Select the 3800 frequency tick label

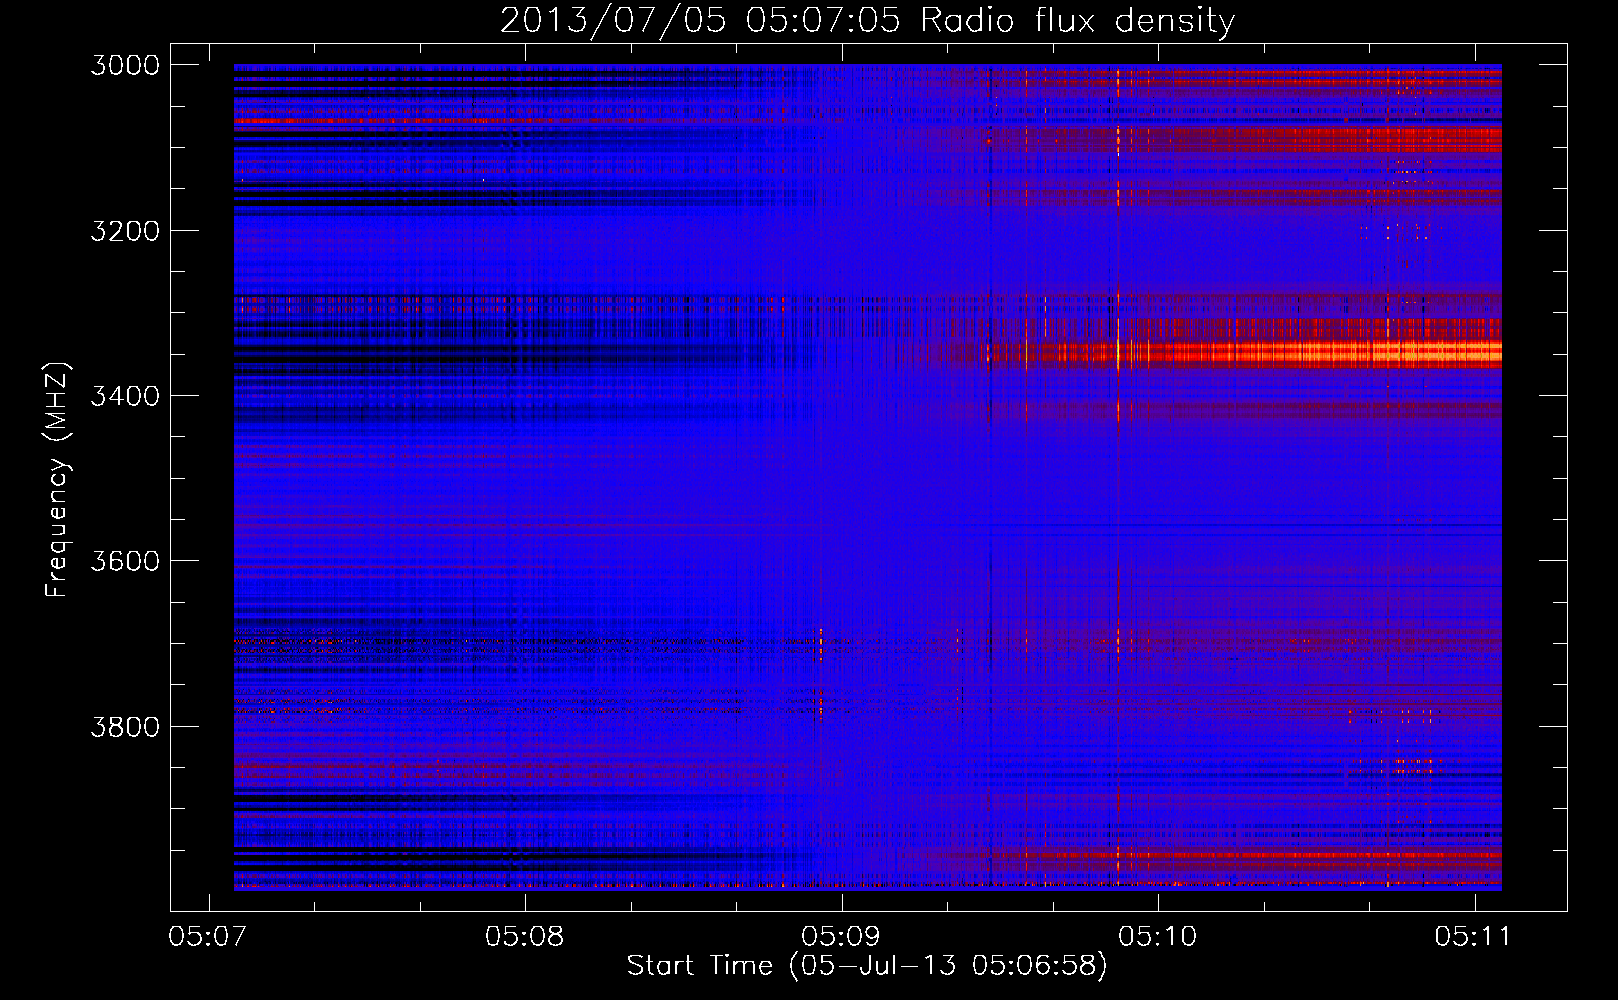click(125, 726)
